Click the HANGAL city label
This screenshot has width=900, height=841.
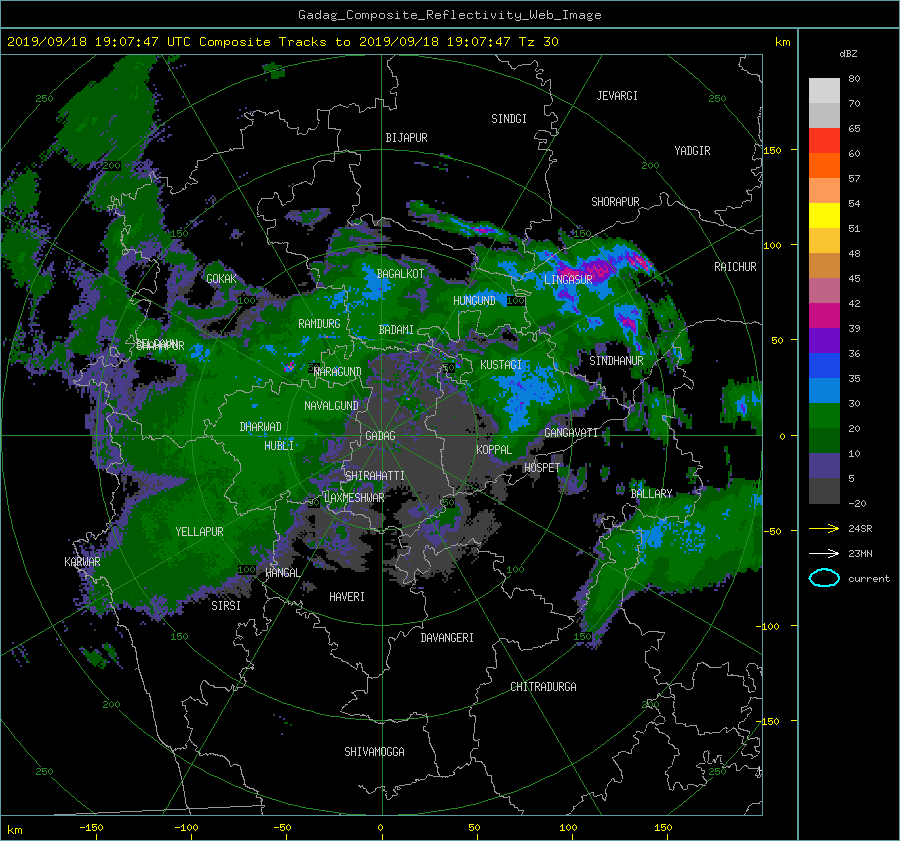[x=282, y=573]
